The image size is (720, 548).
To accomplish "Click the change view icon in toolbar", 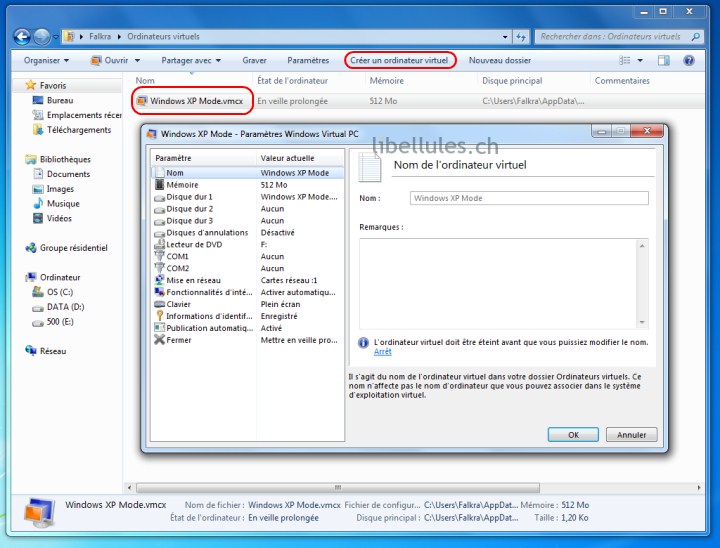I will 624,60.
